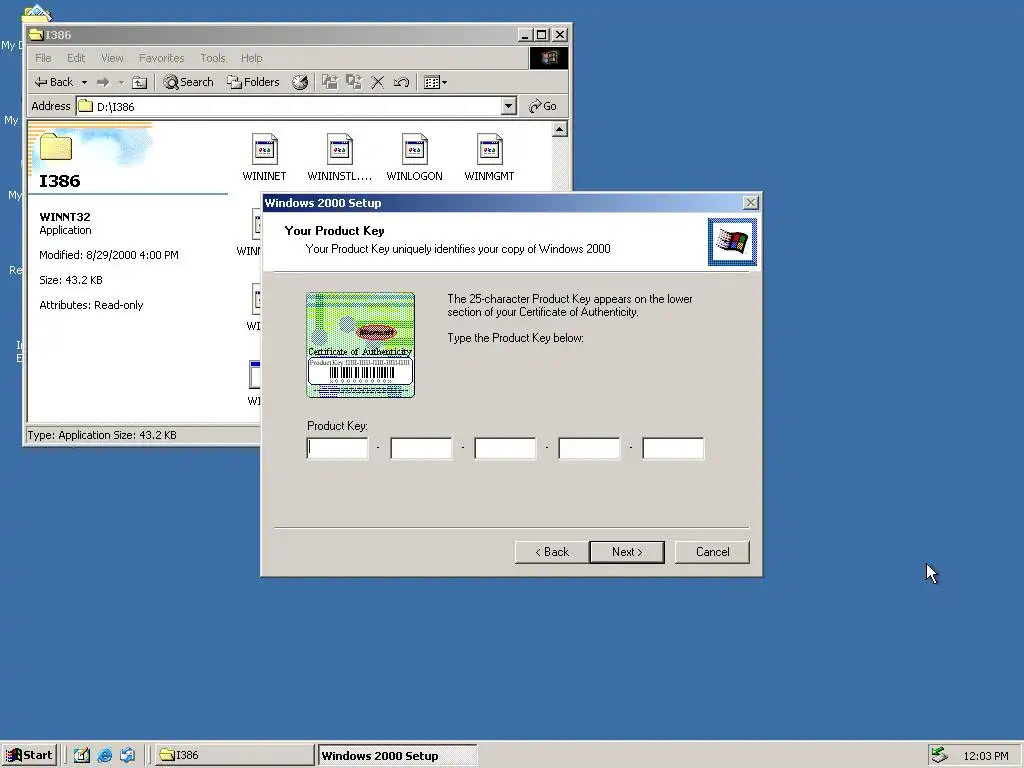Screen dimensions: 1024x768
Task: Maximize the I386 Explorer window
Action: tap(541, 35)
